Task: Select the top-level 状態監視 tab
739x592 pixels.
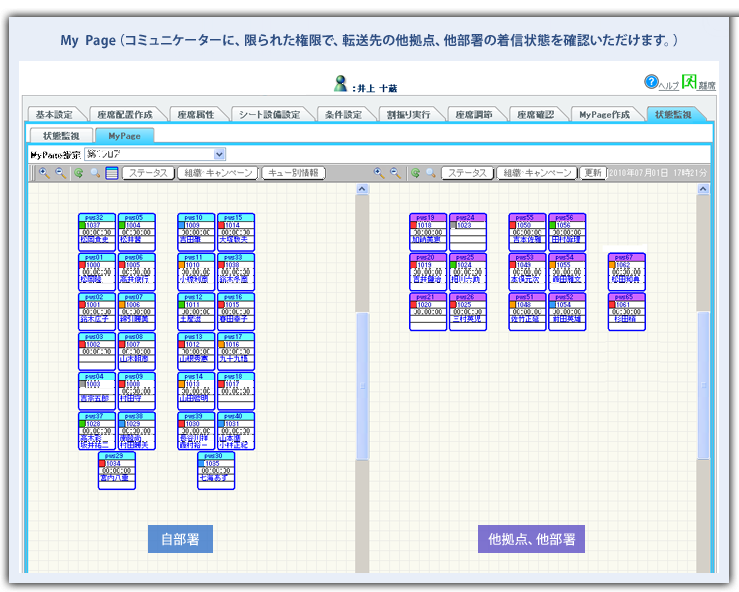Action: tap(673, 115)
